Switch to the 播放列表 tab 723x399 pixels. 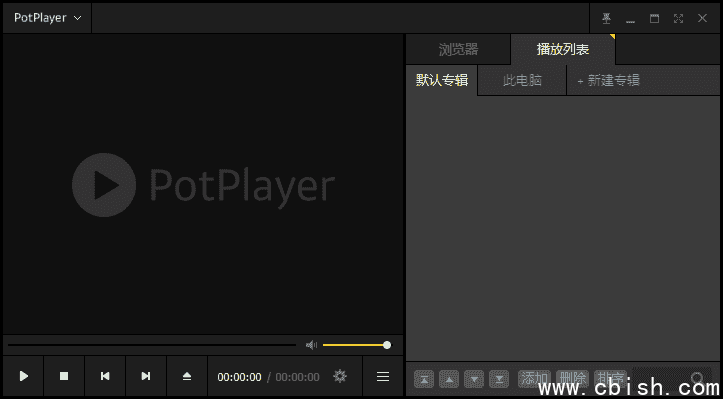563,49
